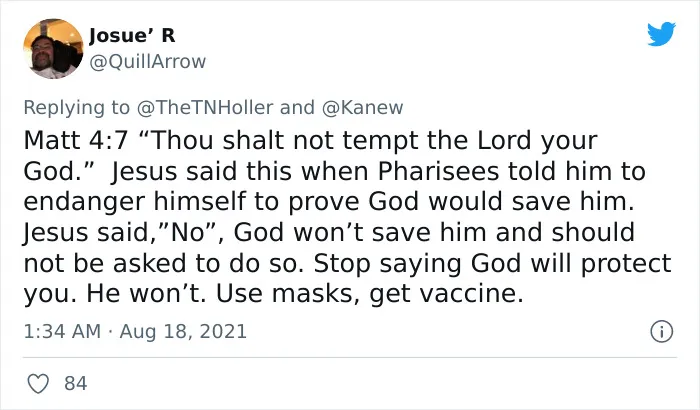Click the "Matt 4:7" reference text
Viewport: 700px width, 410px height.
click(76, 140)
